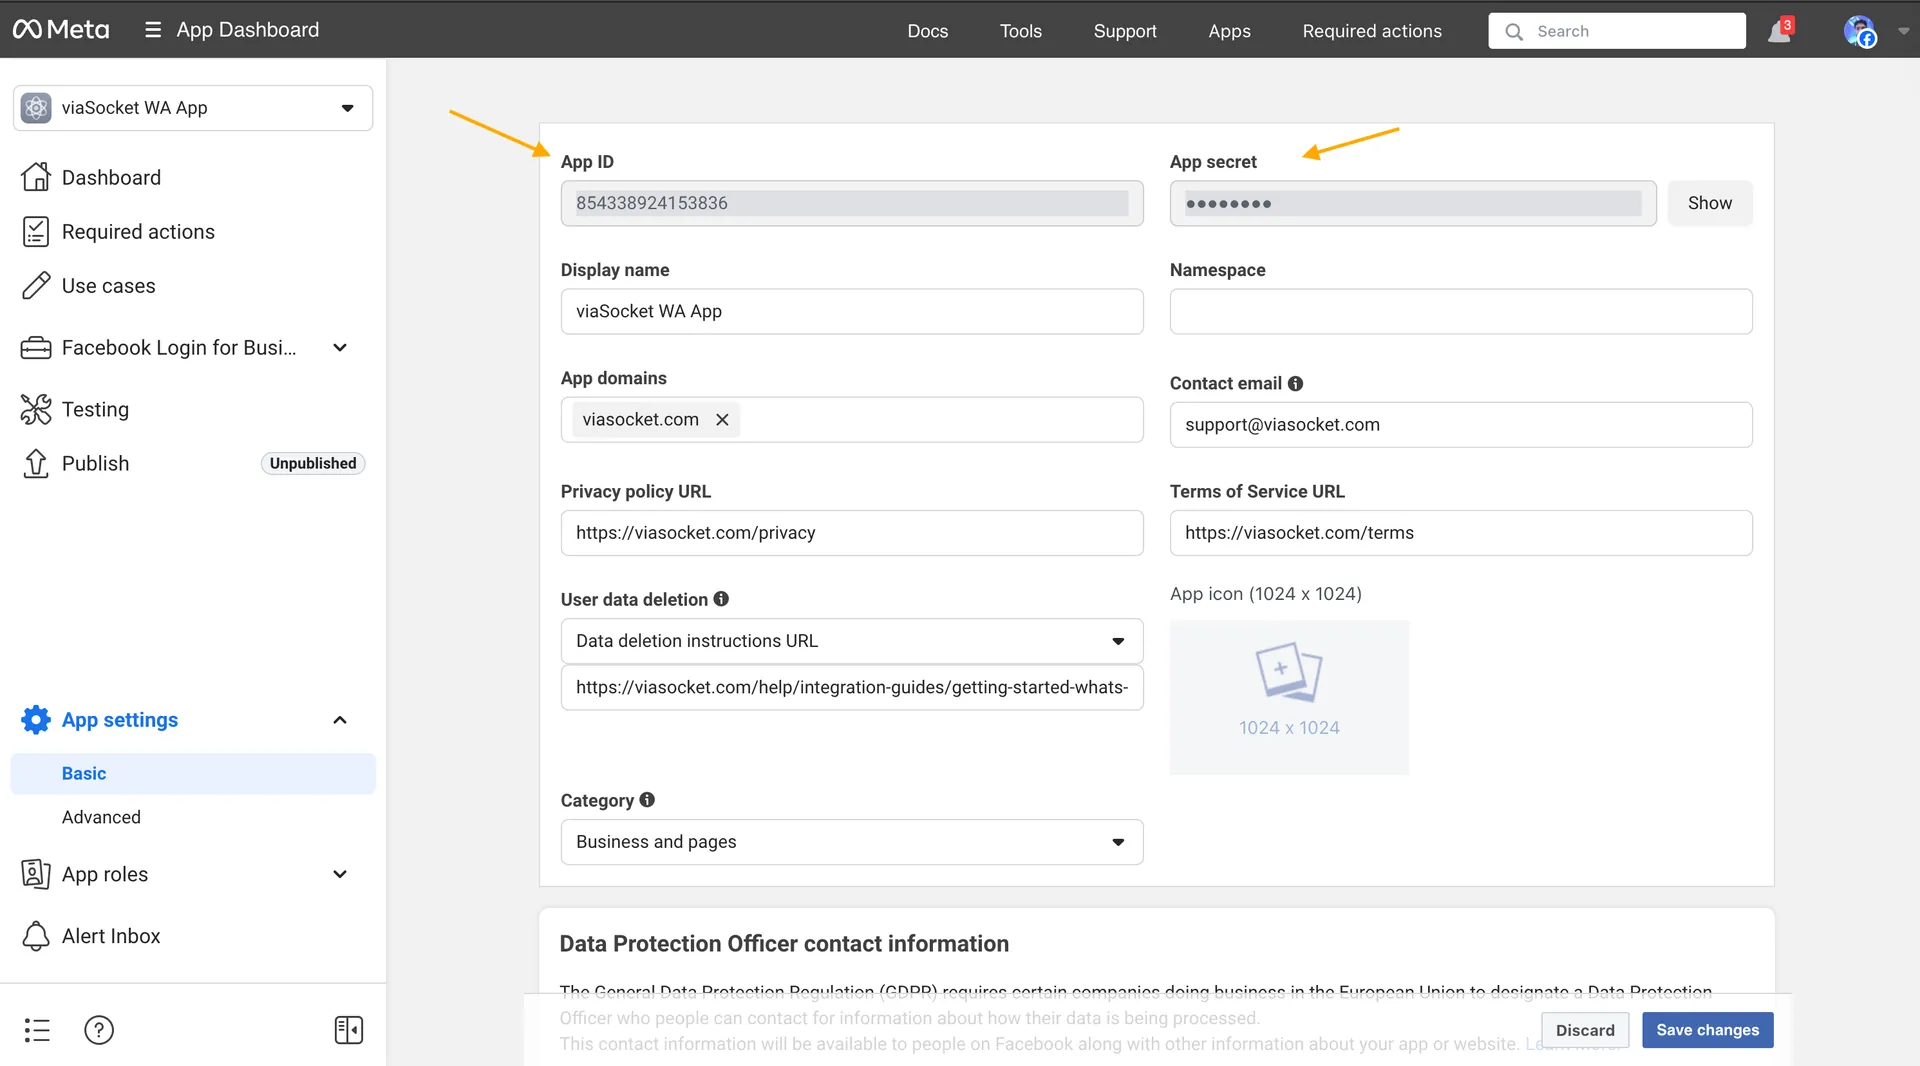Viewport: 1920px width, 1066px height.
Task: Show the hidden App secret
Action: pos(1709,203)
